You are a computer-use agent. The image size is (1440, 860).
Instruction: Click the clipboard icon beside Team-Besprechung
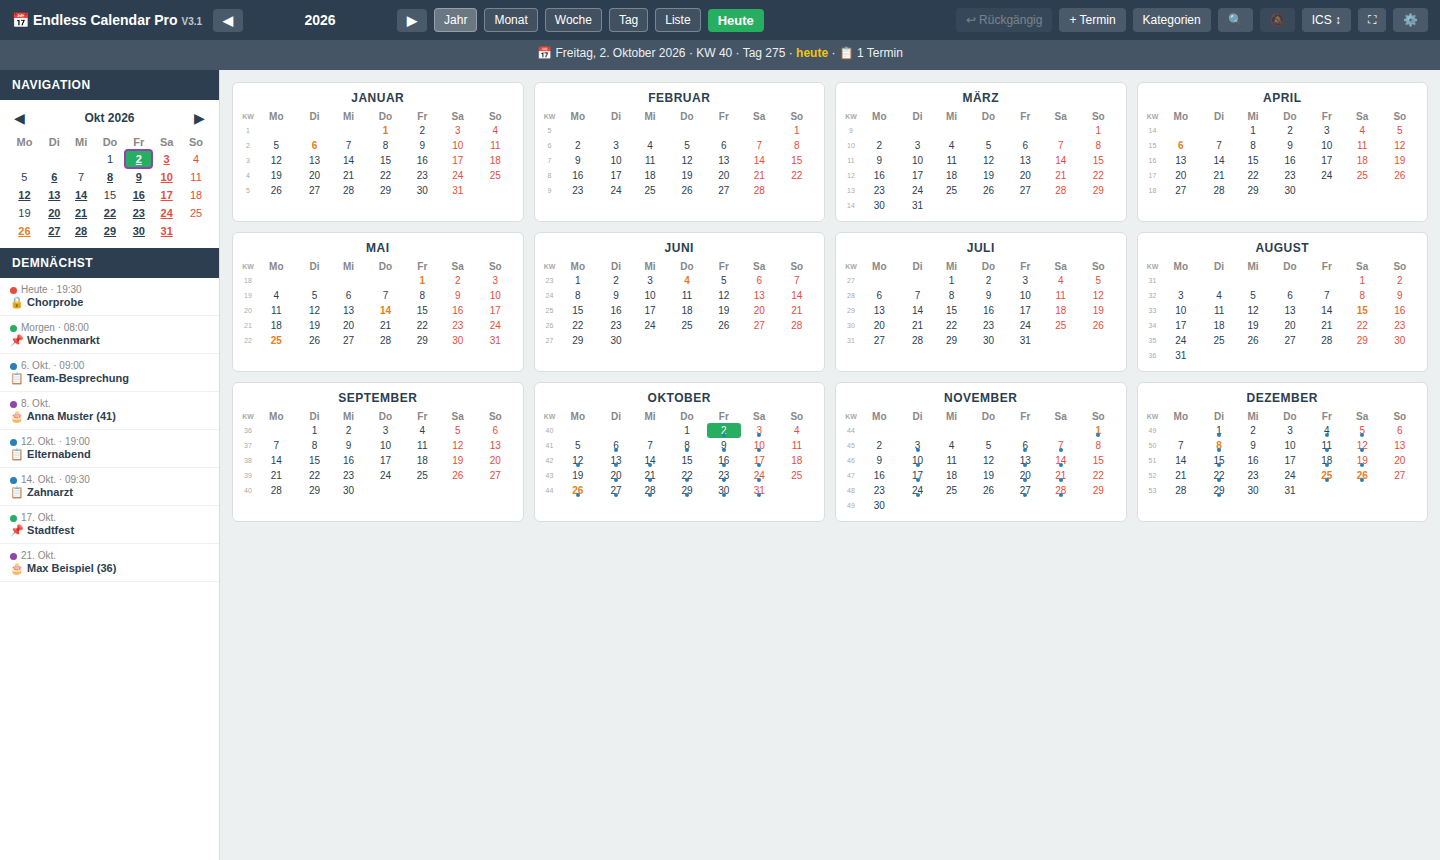[16, 378]
